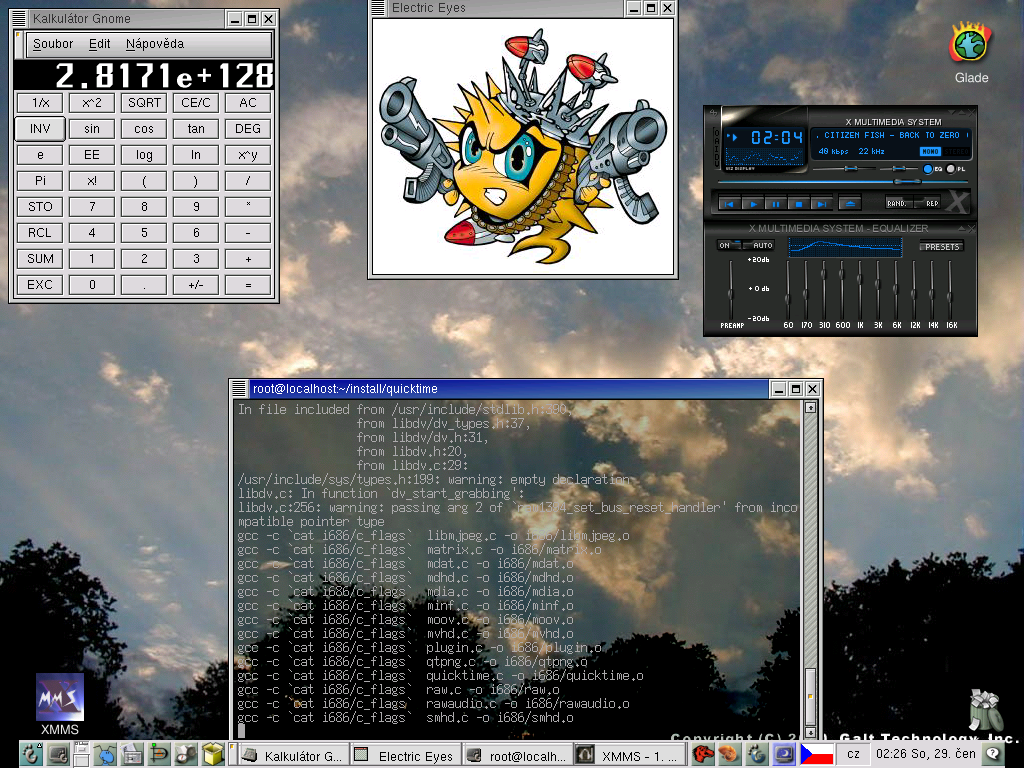The height and width of the screenshot is (768, 1024).
Task: Open the Soubor menu in calculator
Action: (x=53, y=44)
